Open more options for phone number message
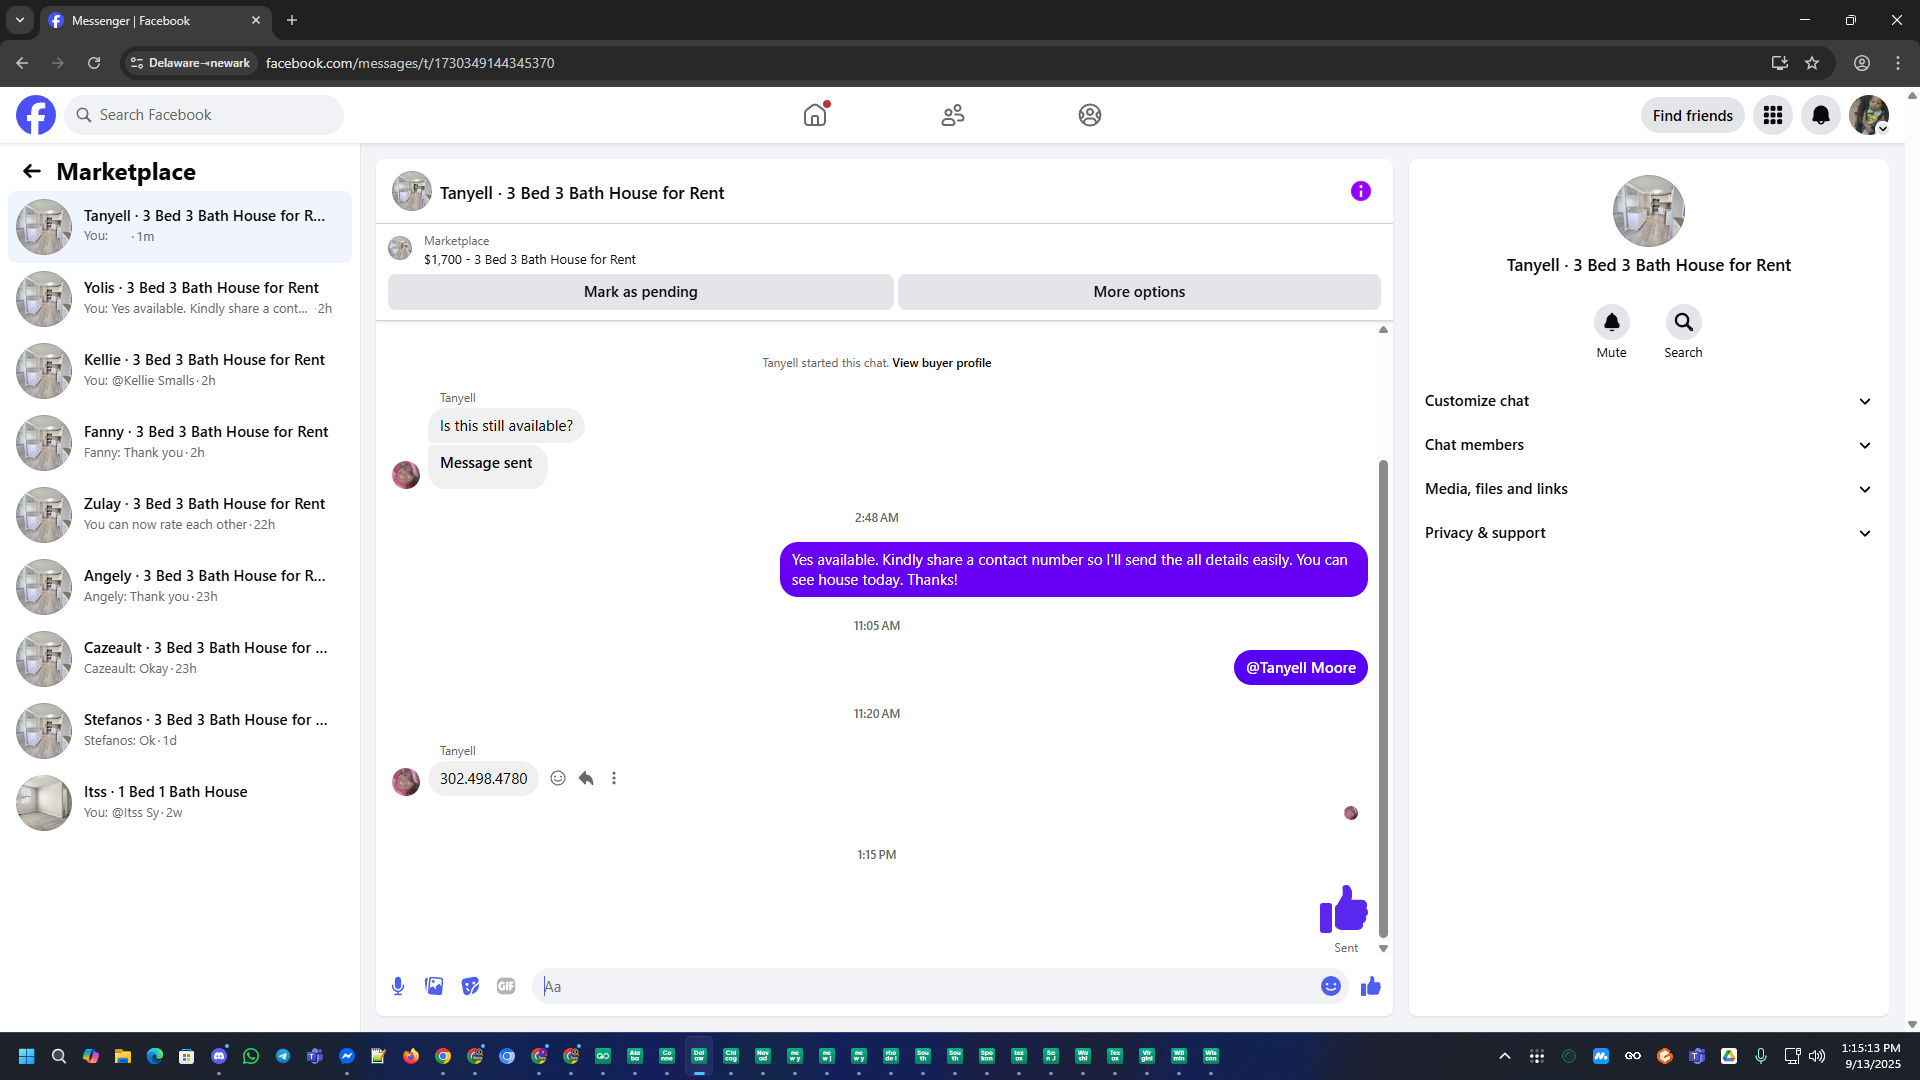 [x=614, y=778]
